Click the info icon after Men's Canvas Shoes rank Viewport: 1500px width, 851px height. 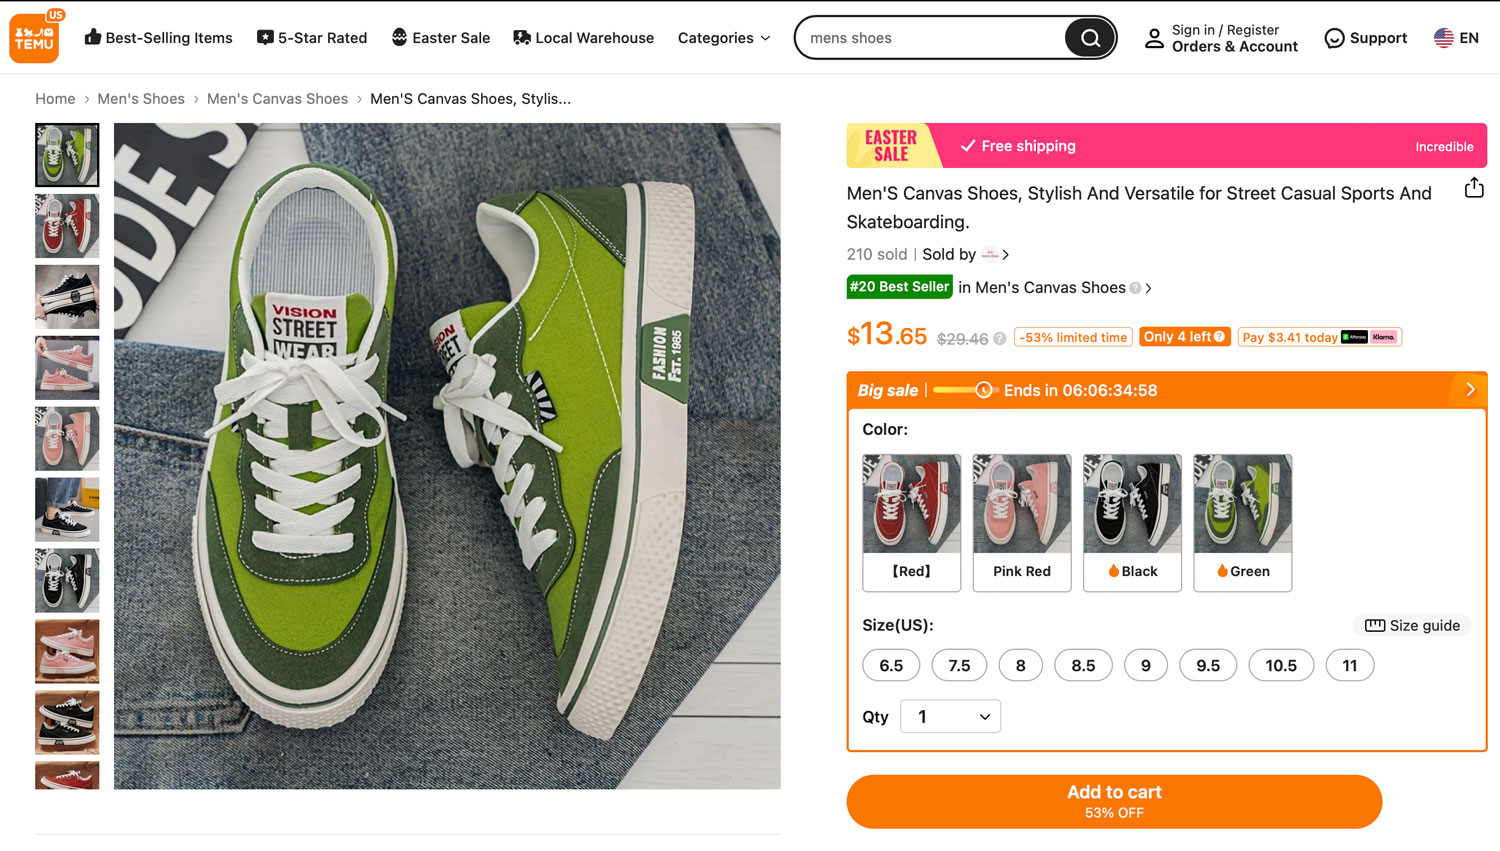(x=1135, y=288)
